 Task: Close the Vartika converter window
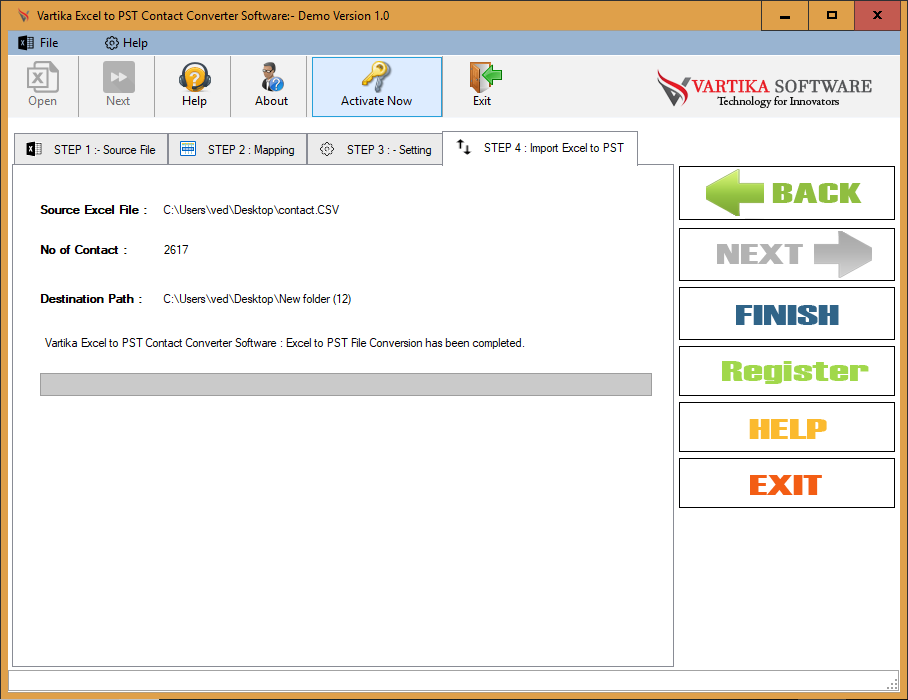coord(878,16)
